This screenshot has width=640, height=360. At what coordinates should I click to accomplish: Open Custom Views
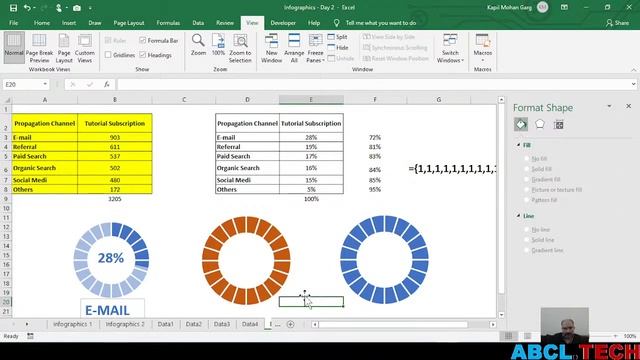click(x=84, y=48)
